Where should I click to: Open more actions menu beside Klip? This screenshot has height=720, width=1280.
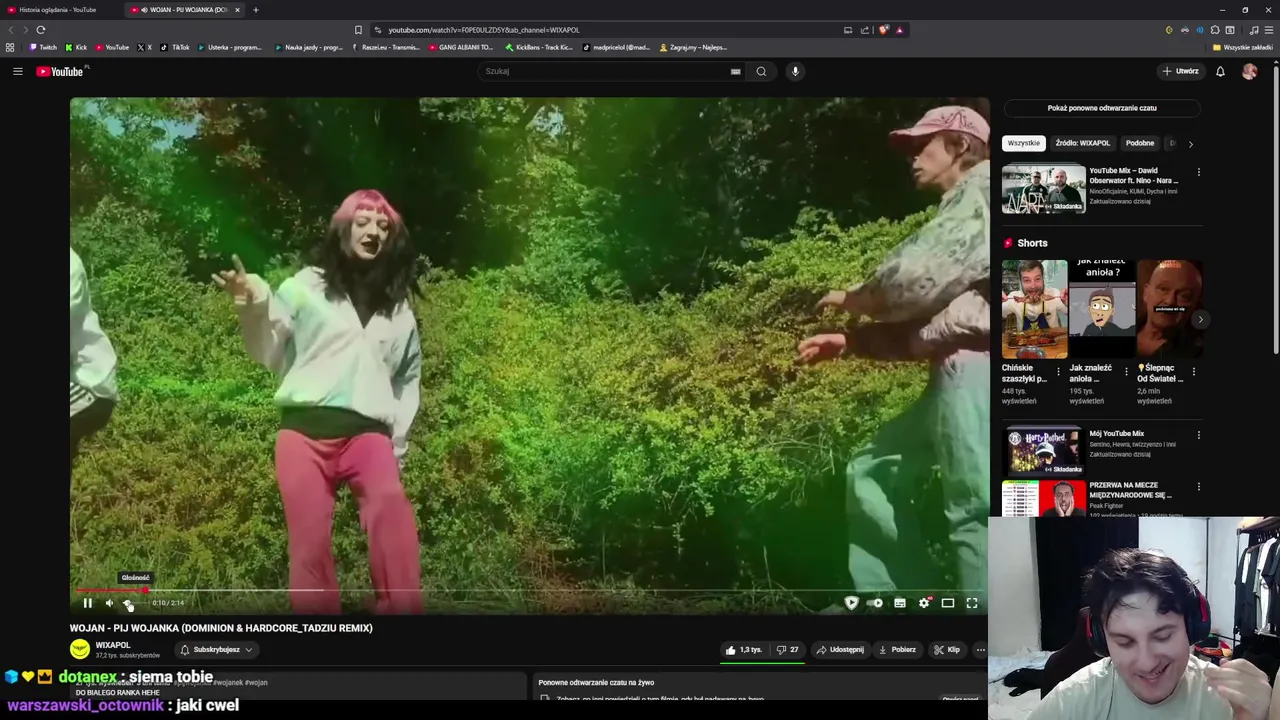coord(980,650)
